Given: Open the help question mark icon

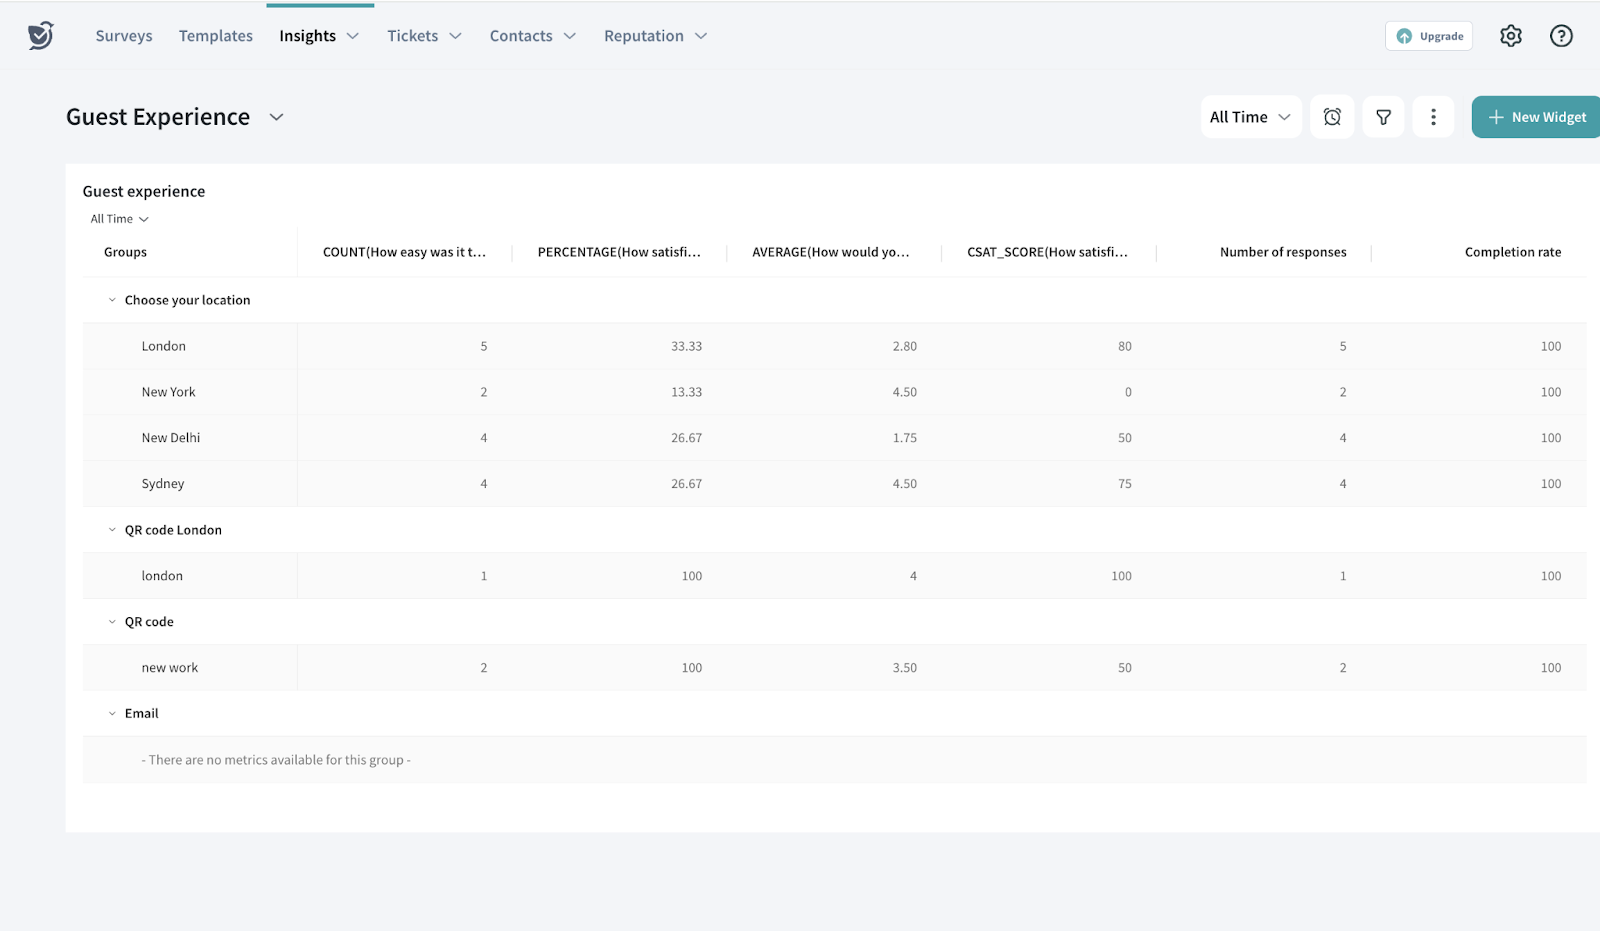Looking at the screenshot, I should pos(1561,36).
